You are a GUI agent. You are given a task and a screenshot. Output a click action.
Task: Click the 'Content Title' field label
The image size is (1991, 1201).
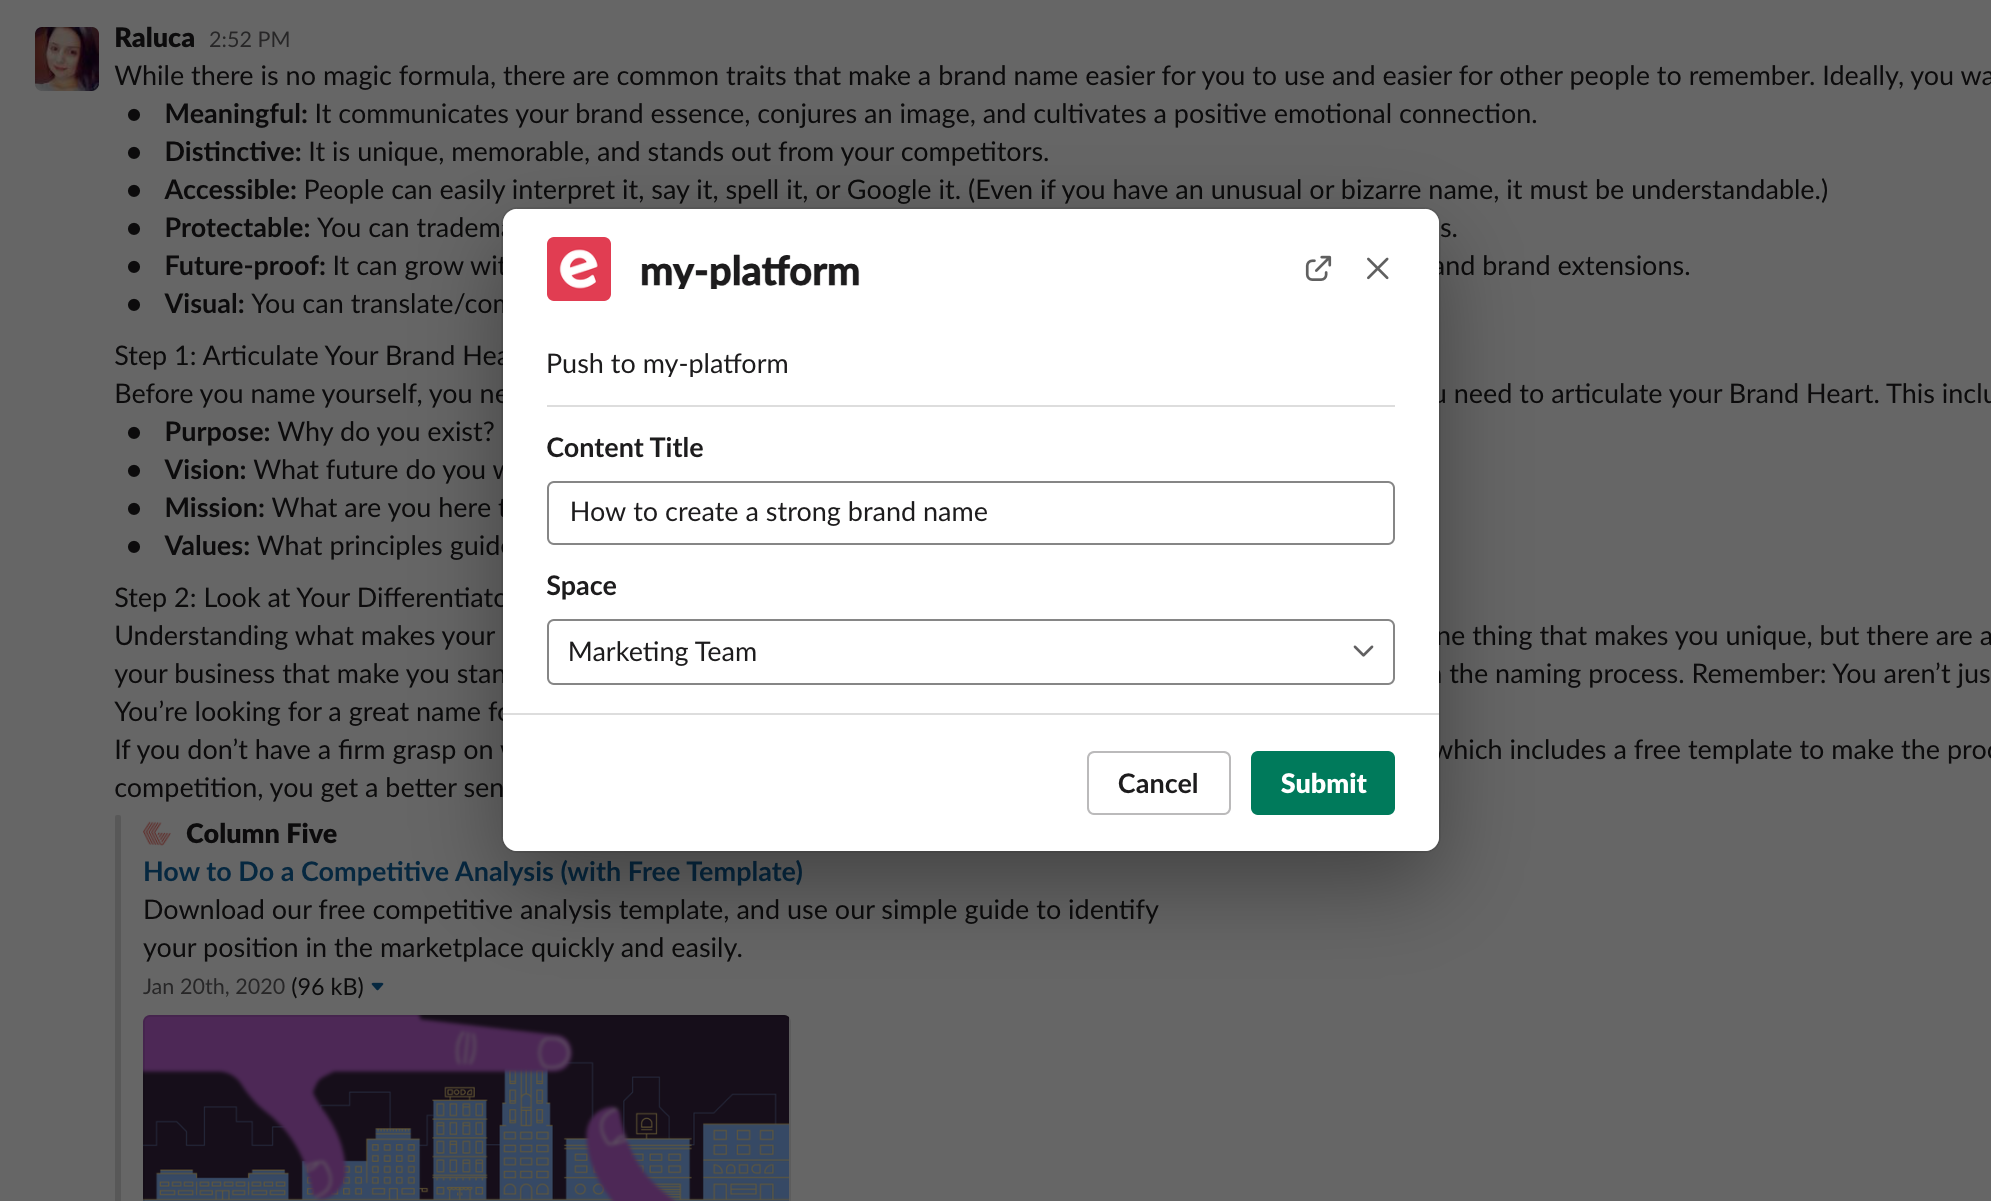(625, 448)
